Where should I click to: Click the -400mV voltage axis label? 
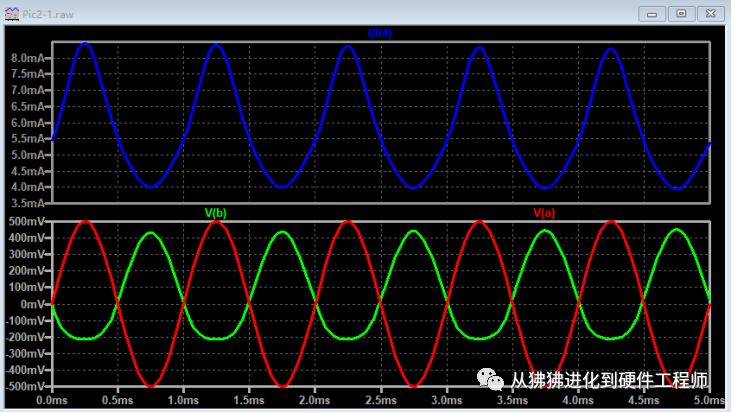coord(25,370)
